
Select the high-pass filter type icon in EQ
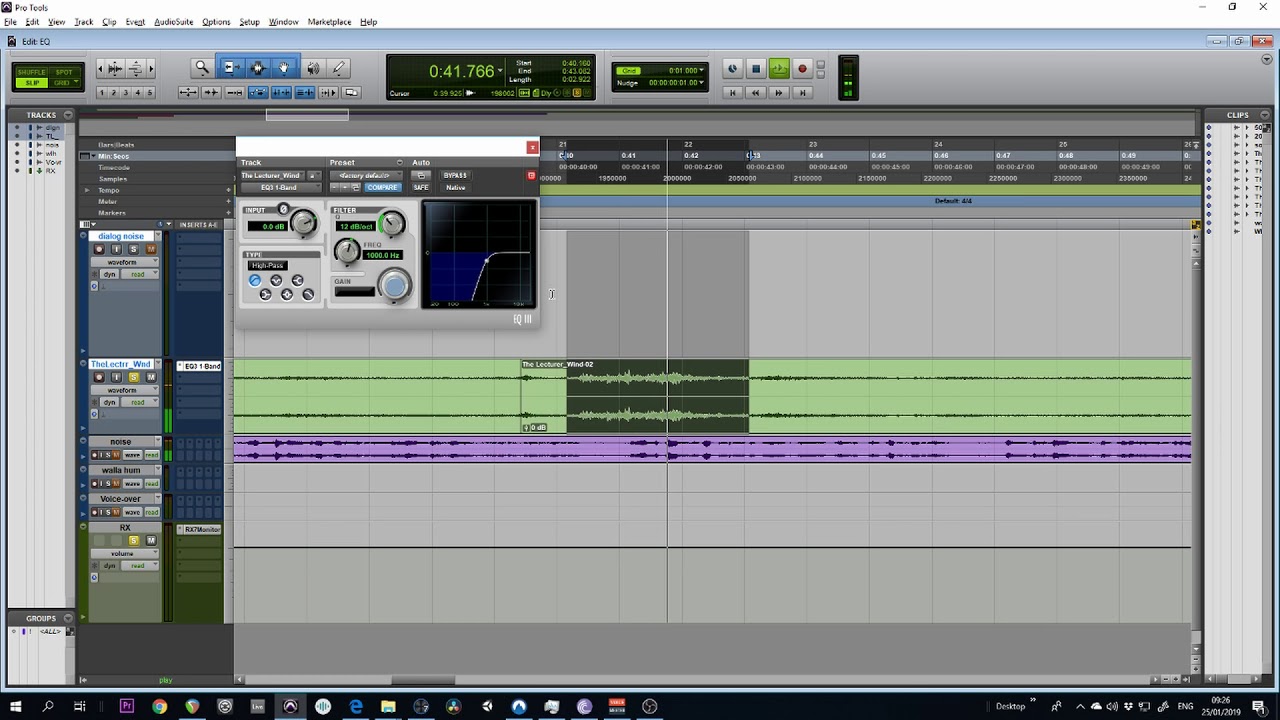255,281
